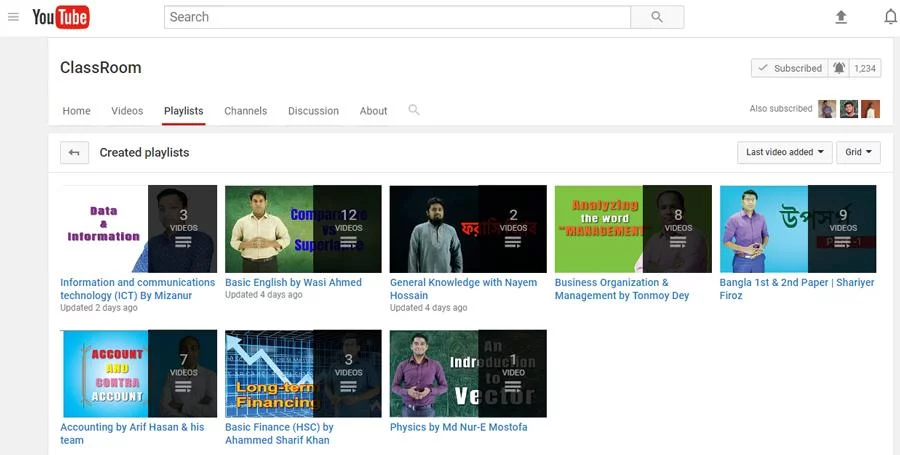Toggle channel notification bell beside Subscribed

tap(839, 68)
